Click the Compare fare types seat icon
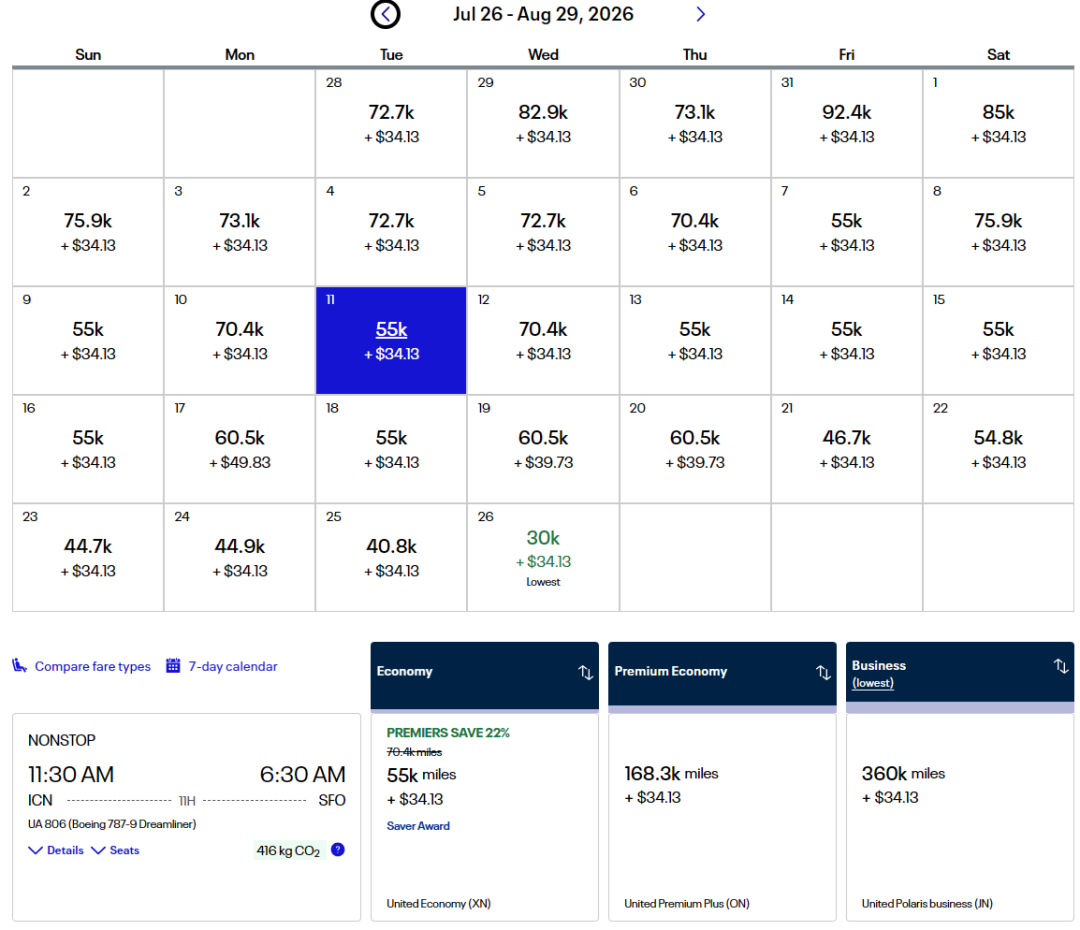The width and height of the screenshot is (1080, 930). (20, 666)
